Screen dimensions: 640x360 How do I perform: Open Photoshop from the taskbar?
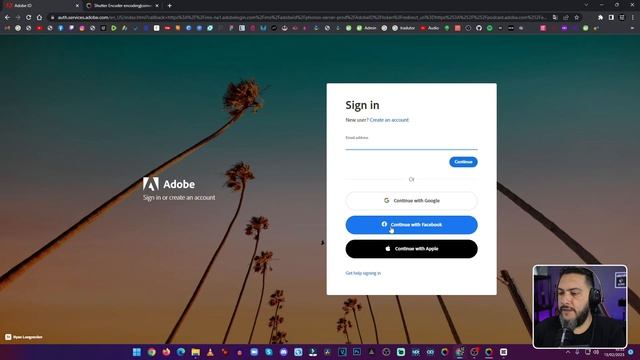[x=357, y=352]
